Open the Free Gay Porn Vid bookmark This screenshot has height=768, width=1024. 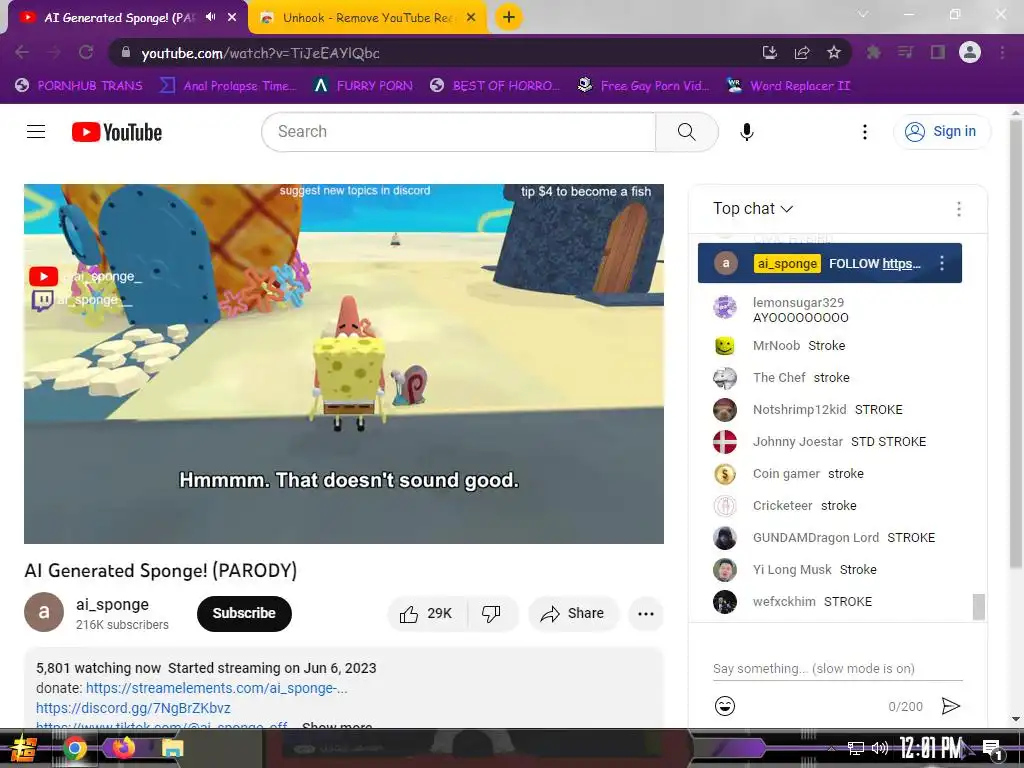[644, 86]
